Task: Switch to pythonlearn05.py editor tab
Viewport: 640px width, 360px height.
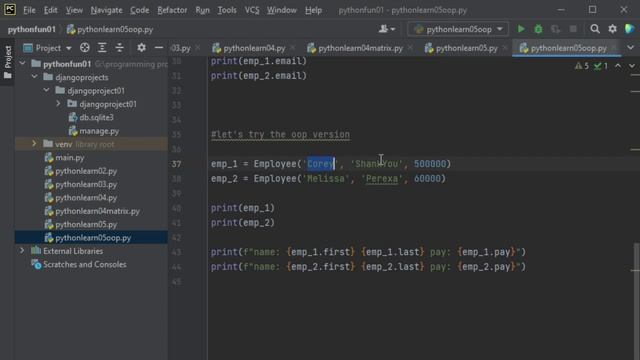Action: coord(466,48)
